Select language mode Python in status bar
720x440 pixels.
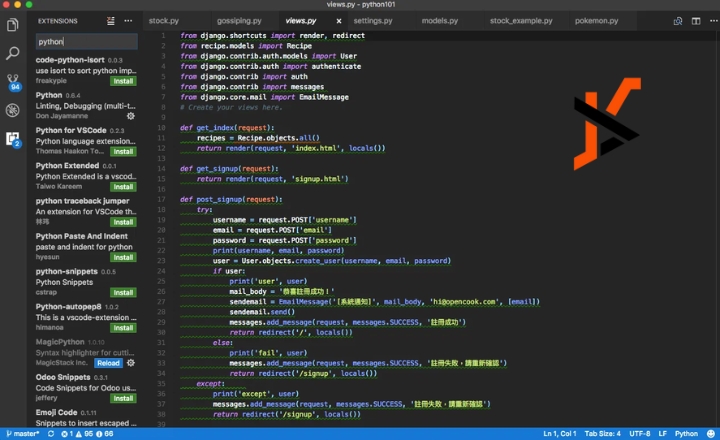(686, 434)
